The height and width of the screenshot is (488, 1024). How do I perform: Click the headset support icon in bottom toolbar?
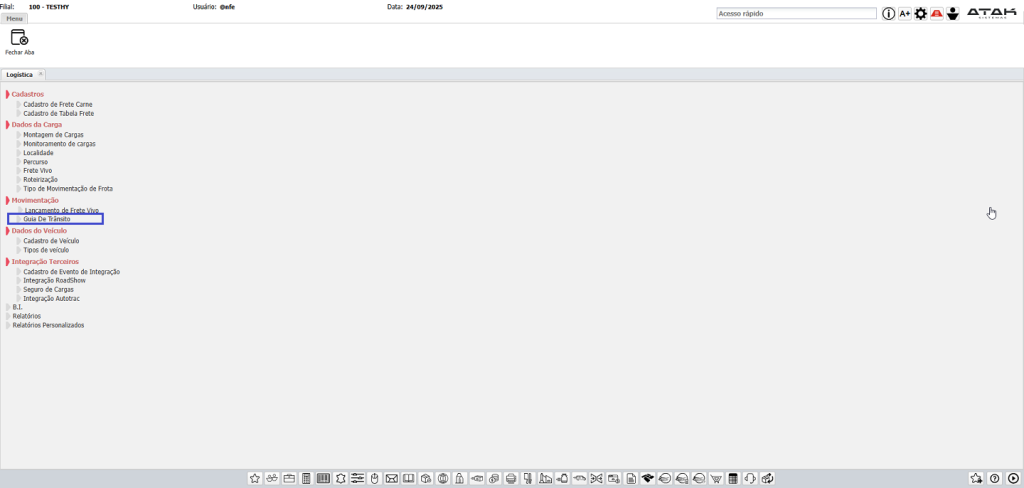(750, 479)
